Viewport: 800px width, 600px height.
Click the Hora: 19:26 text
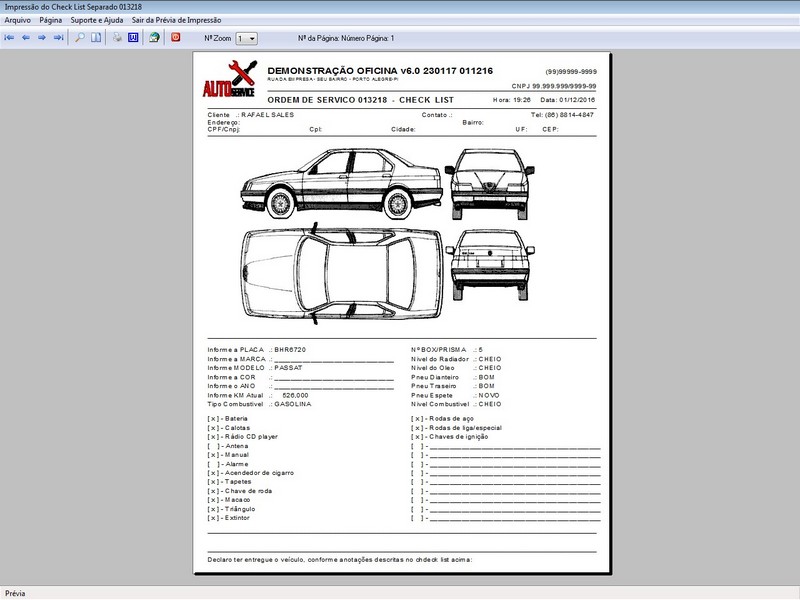tap(512, 100)
